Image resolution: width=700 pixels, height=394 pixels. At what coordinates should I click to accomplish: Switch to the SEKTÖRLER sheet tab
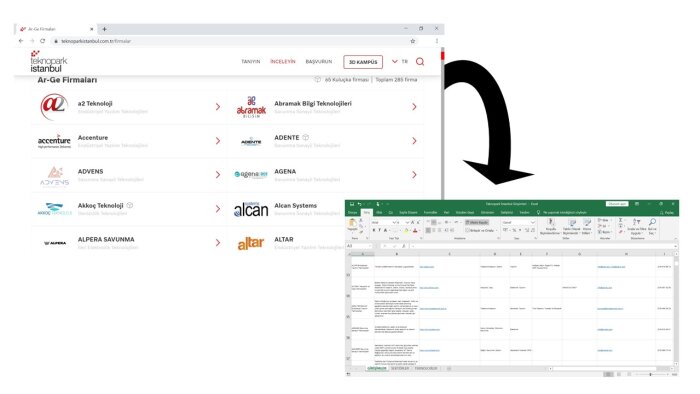point(400,369)
